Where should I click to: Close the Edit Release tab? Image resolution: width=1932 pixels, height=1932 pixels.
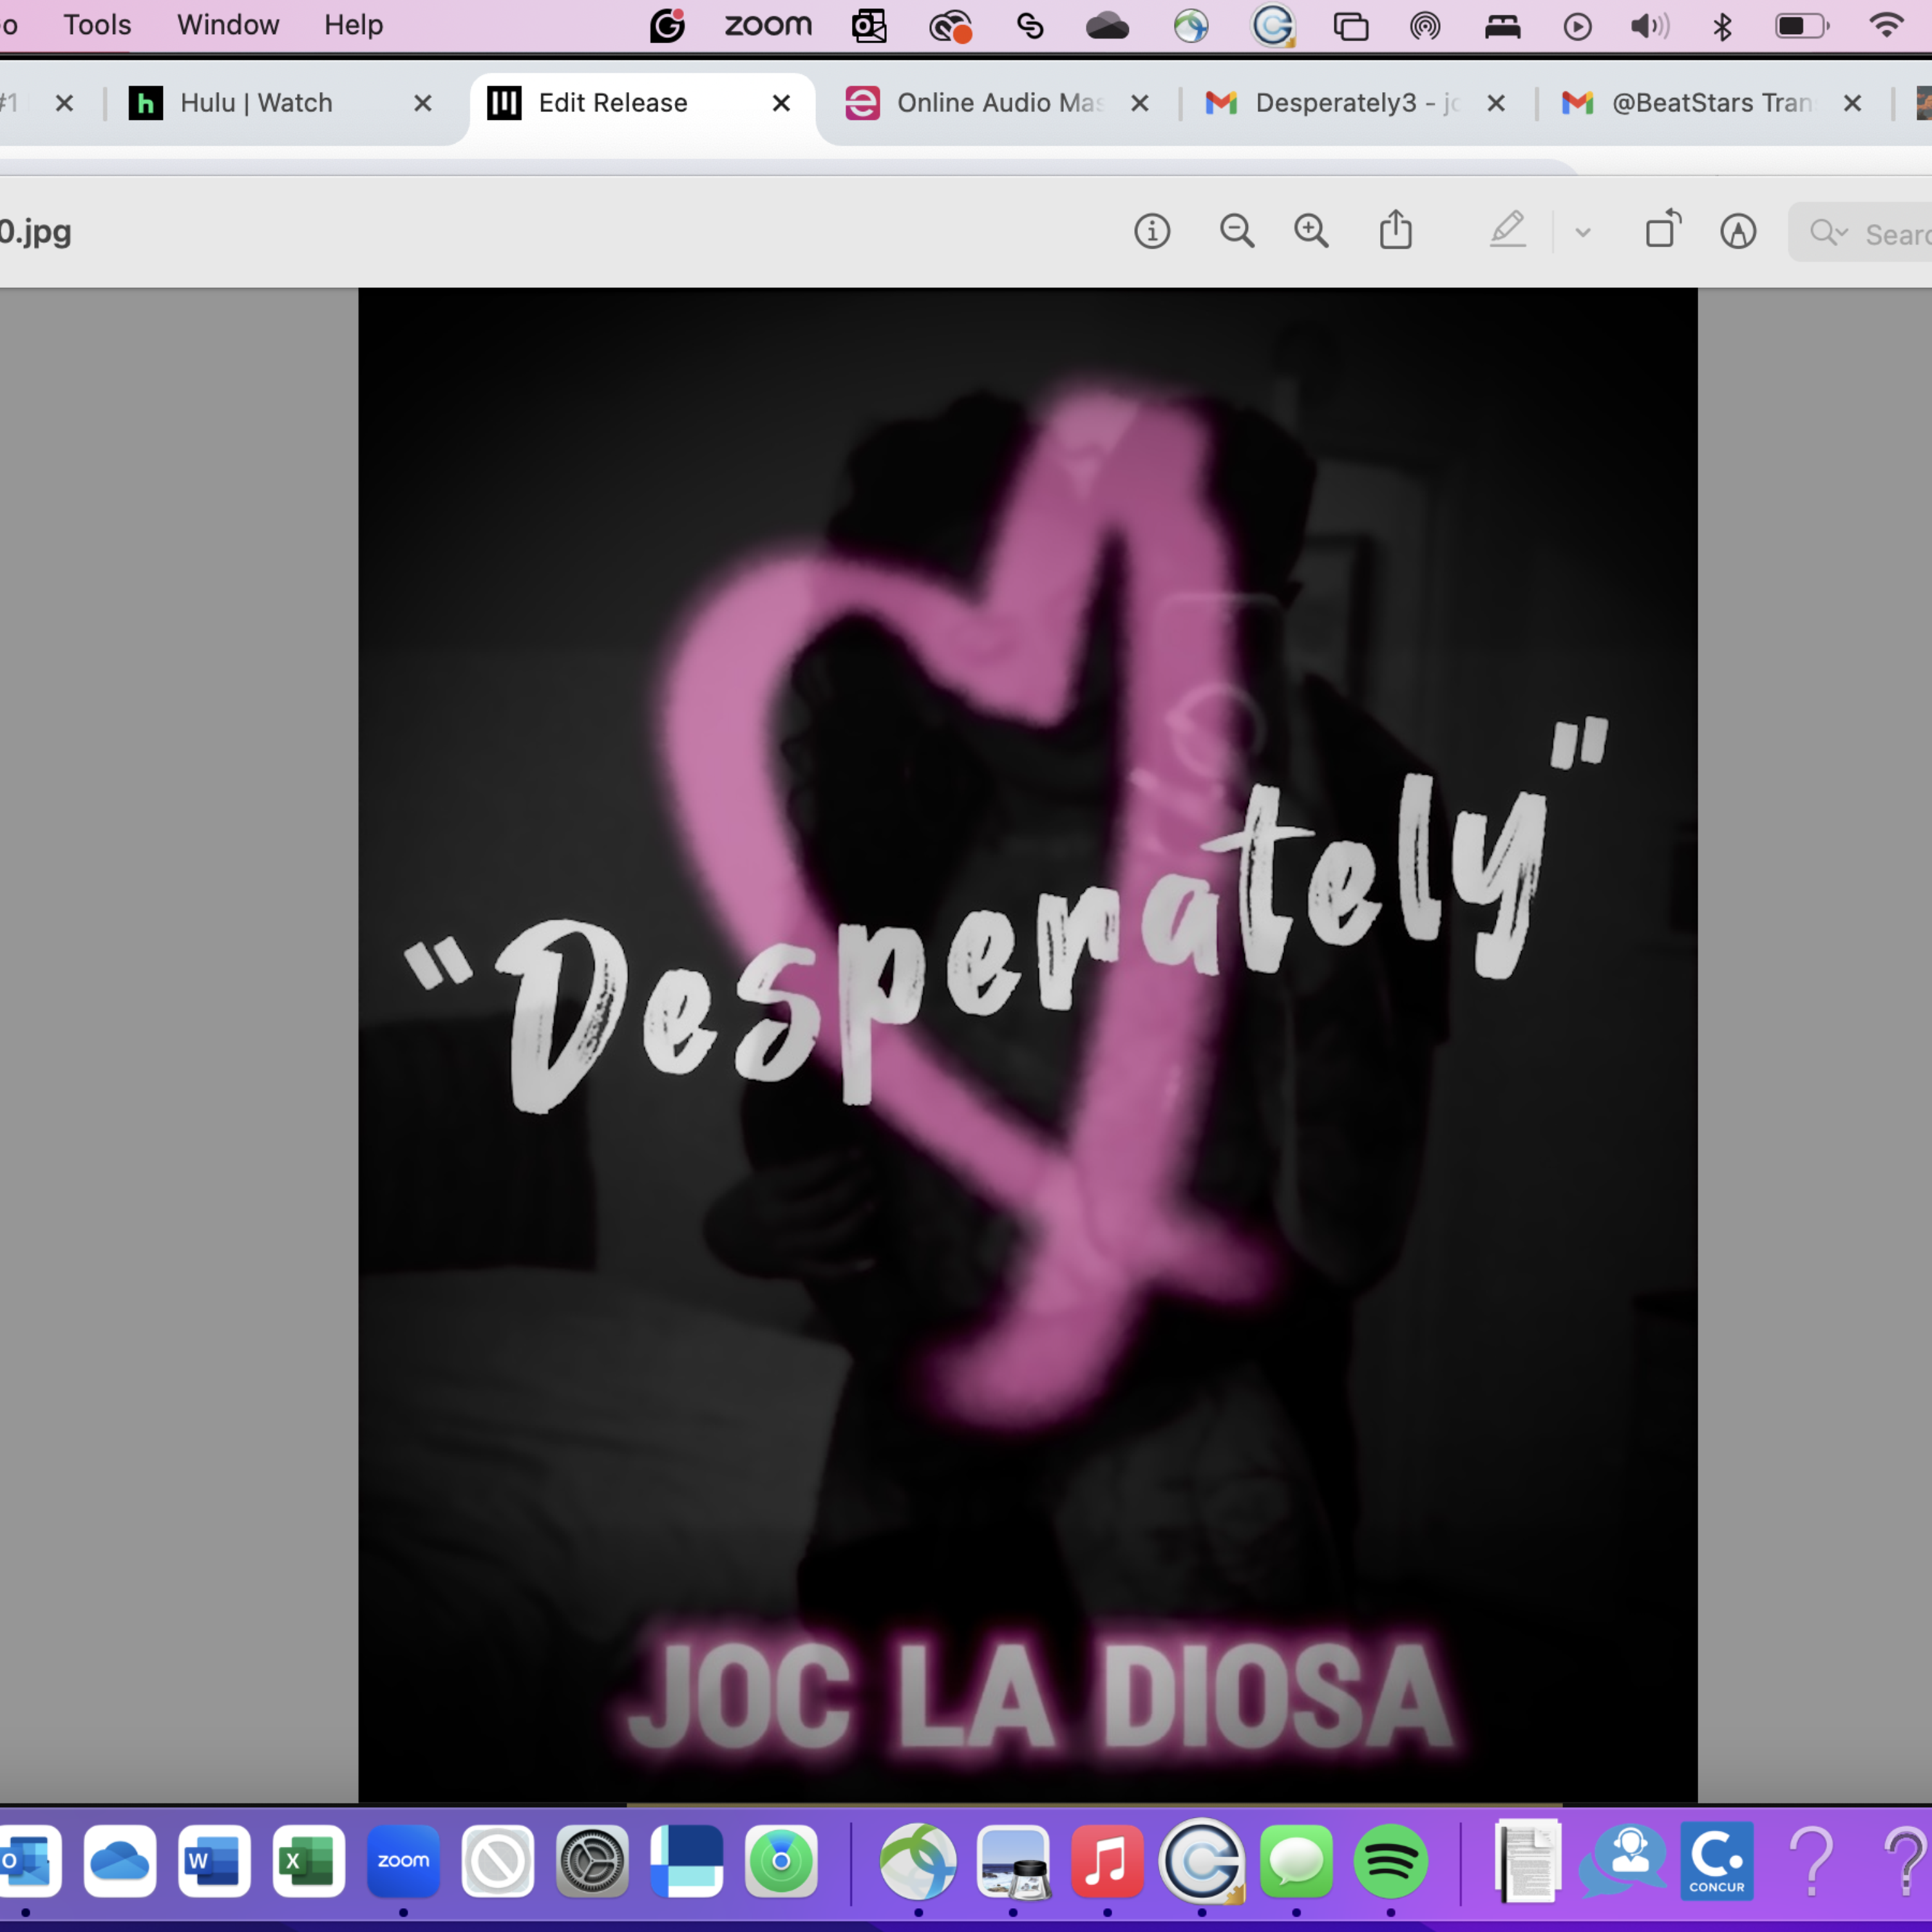[x=781, y=103]
